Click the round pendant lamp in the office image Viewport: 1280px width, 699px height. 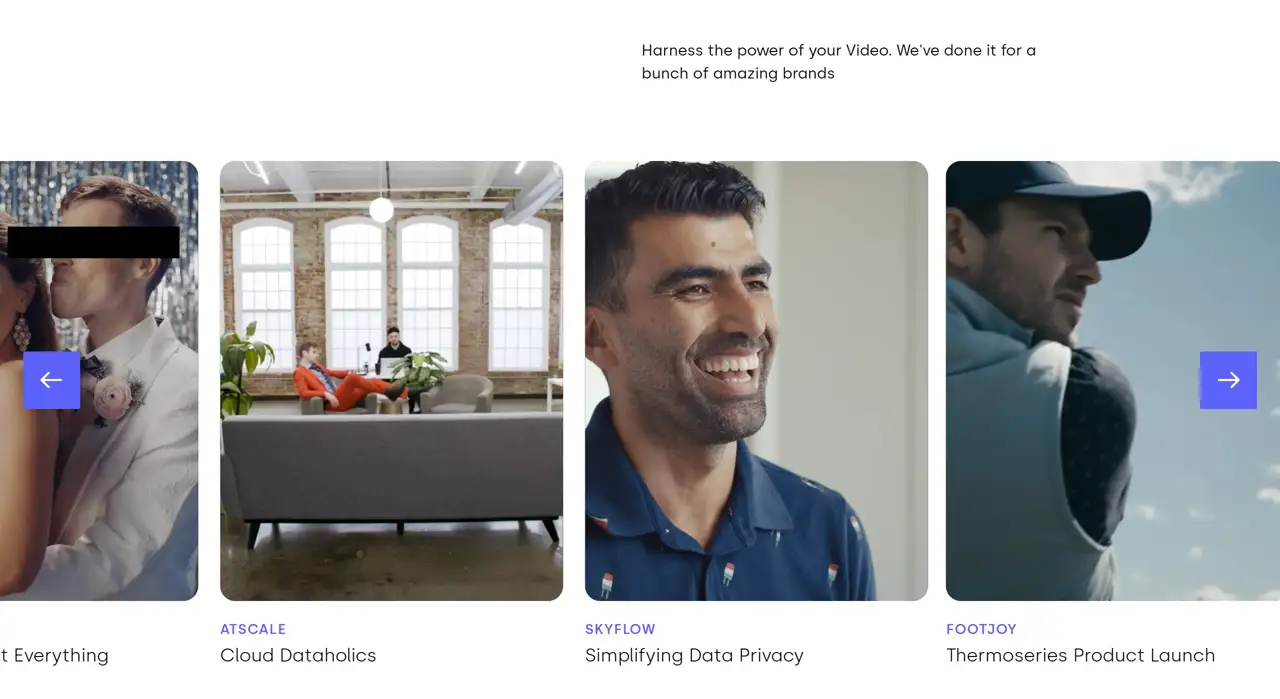[x=381, y=210]
